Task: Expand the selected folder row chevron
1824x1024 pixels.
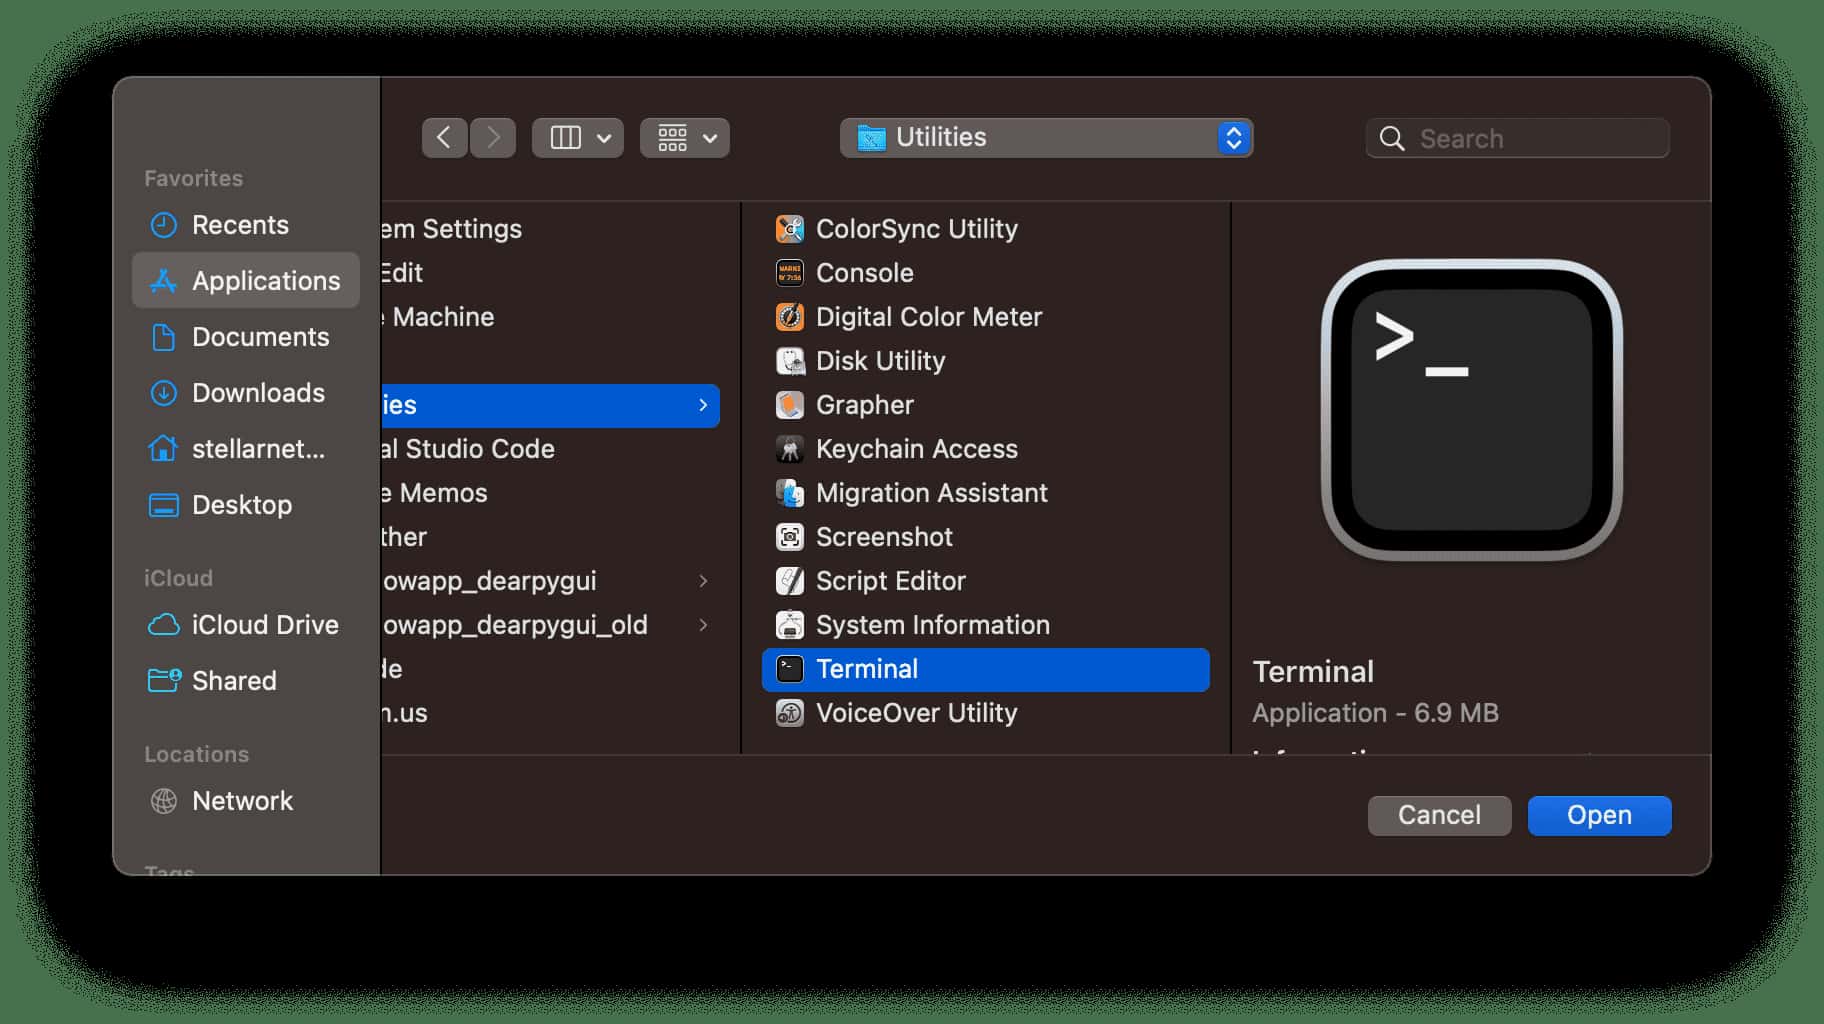Action: [703, 405]
